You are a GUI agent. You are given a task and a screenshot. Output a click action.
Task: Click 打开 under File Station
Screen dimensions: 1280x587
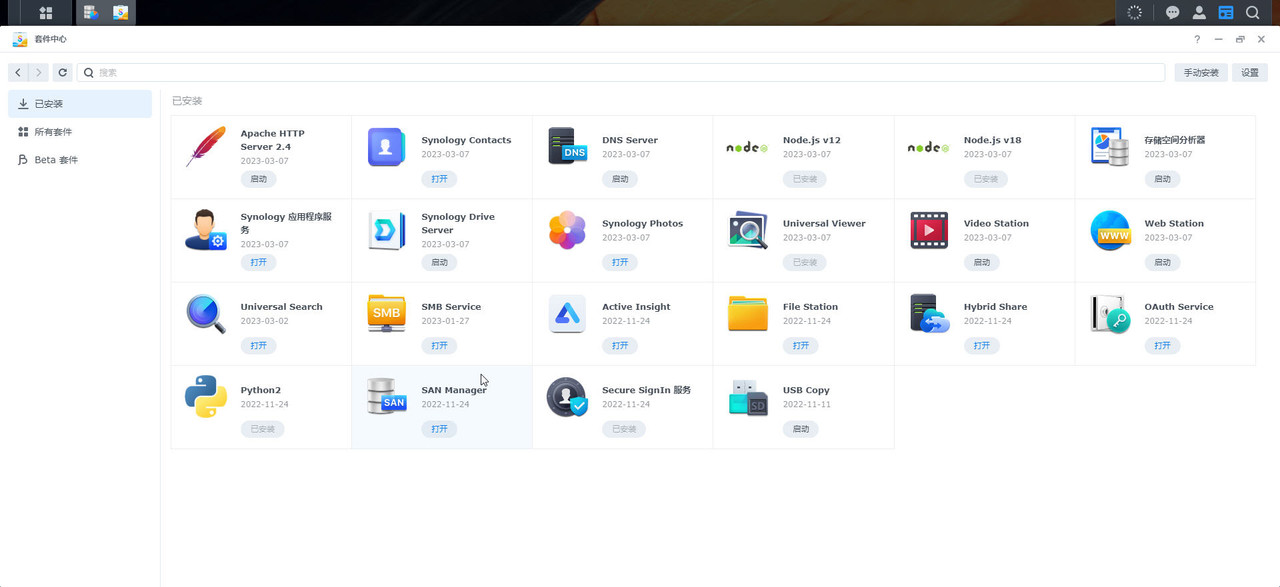[800, 345]
